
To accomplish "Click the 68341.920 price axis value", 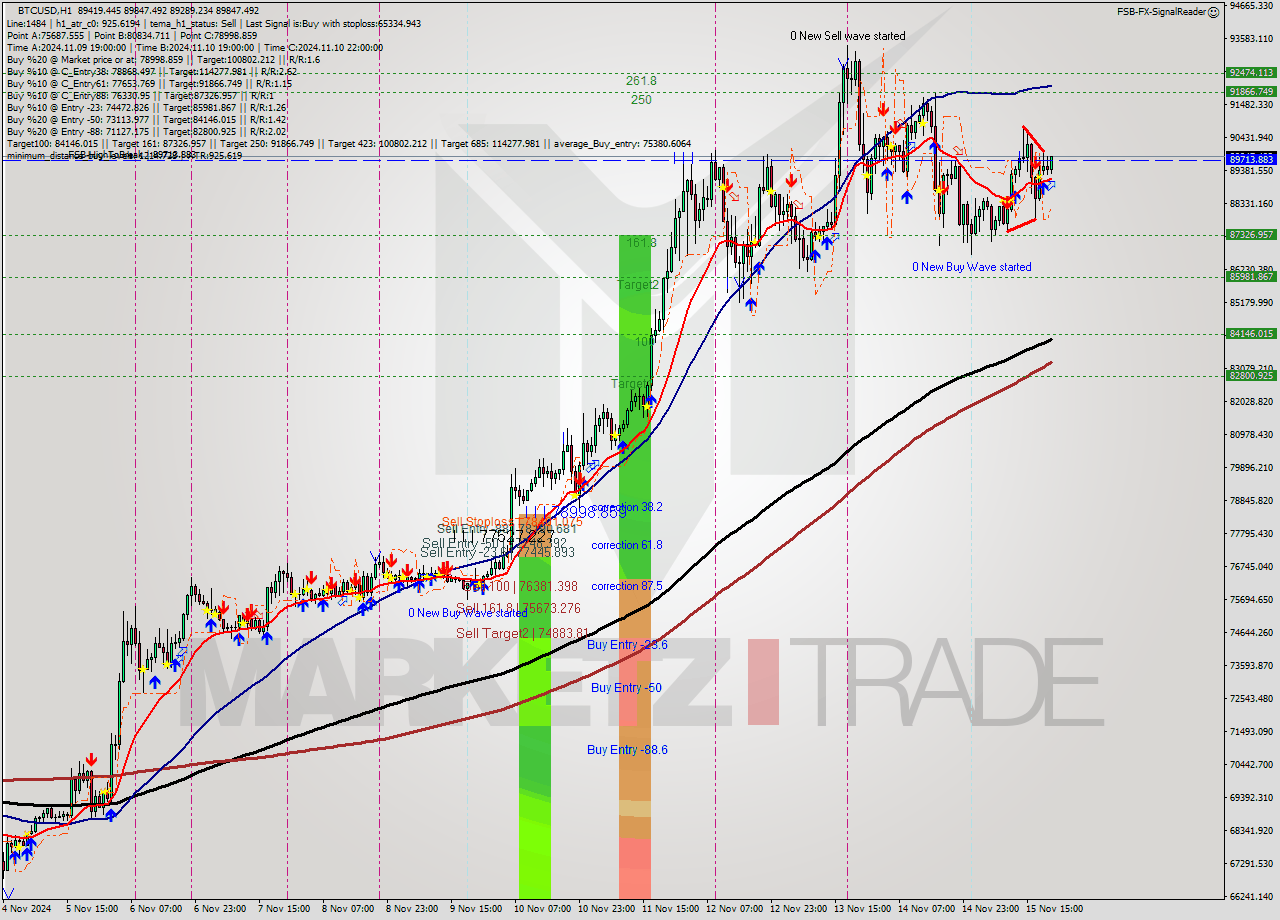I will coord(1251,830).
